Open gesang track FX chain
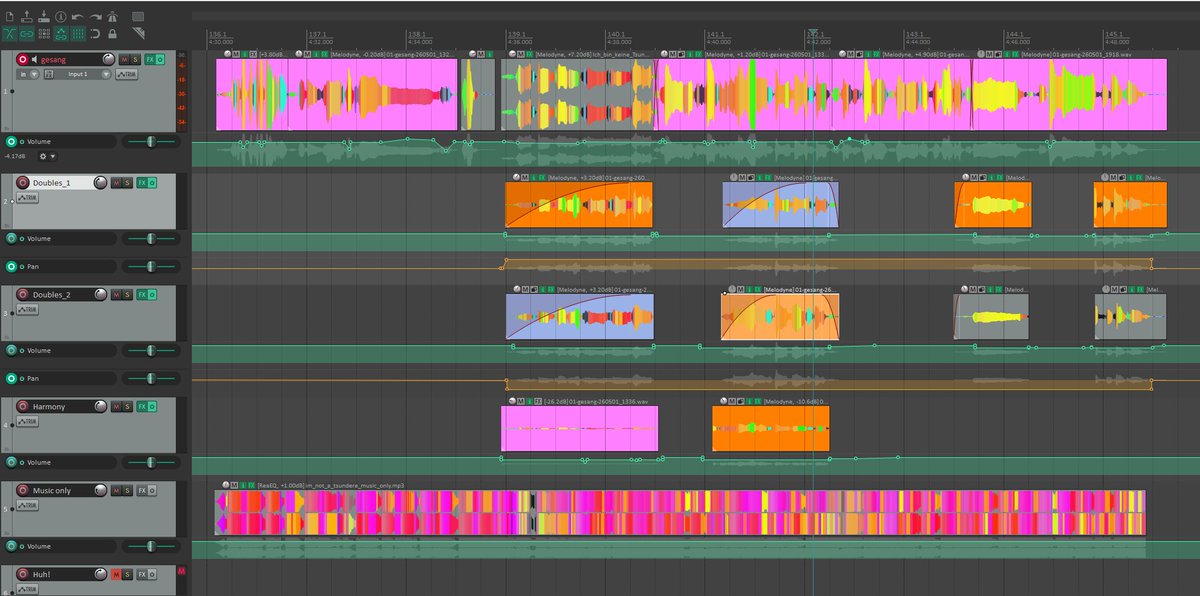The image size is (1200, 596). click(x=150, y=60)
